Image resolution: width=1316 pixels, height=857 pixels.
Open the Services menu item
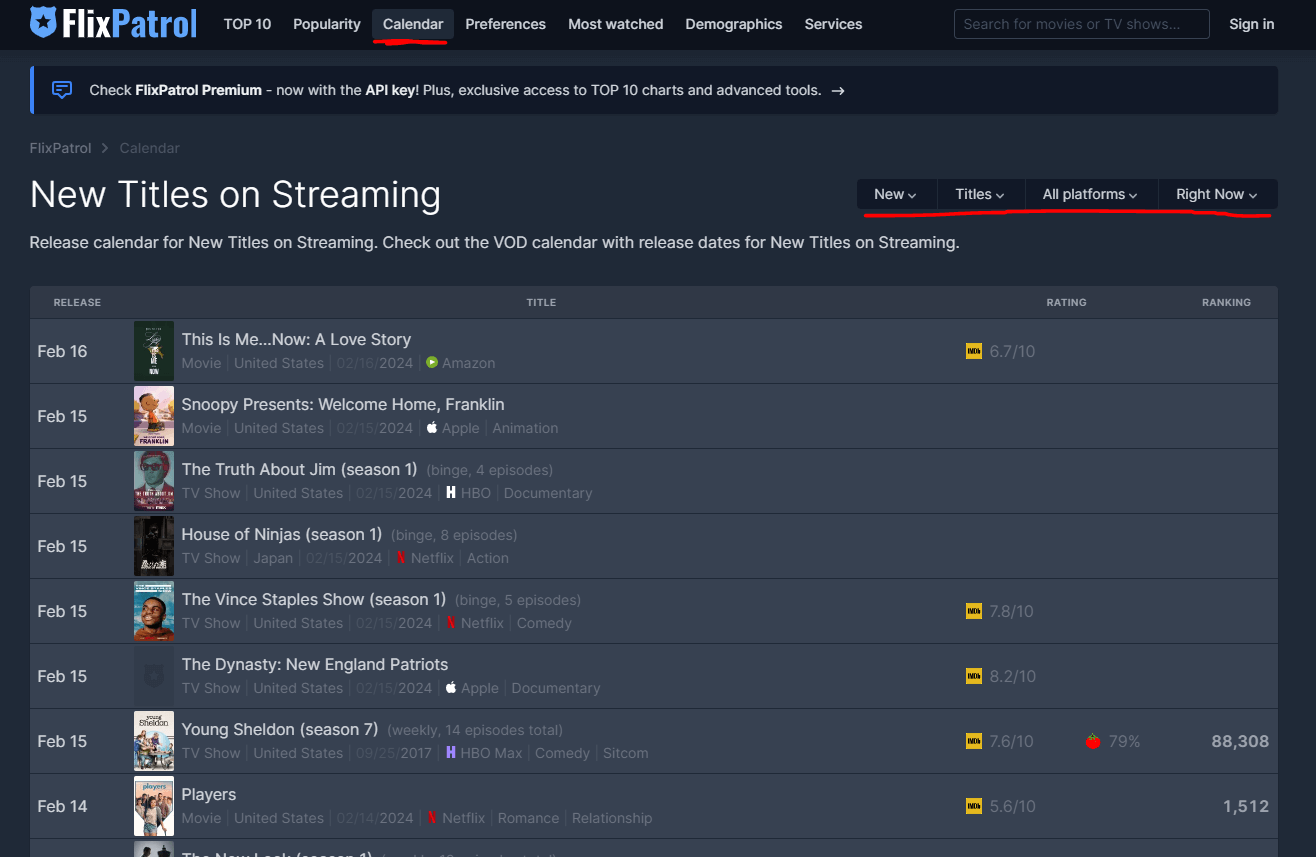[833, 24]
